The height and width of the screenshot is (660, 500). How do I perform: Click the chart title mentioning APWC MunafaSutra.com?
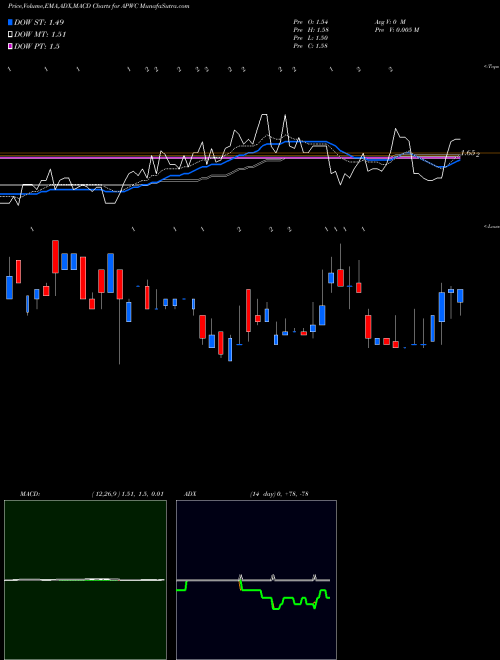[99, 6]
